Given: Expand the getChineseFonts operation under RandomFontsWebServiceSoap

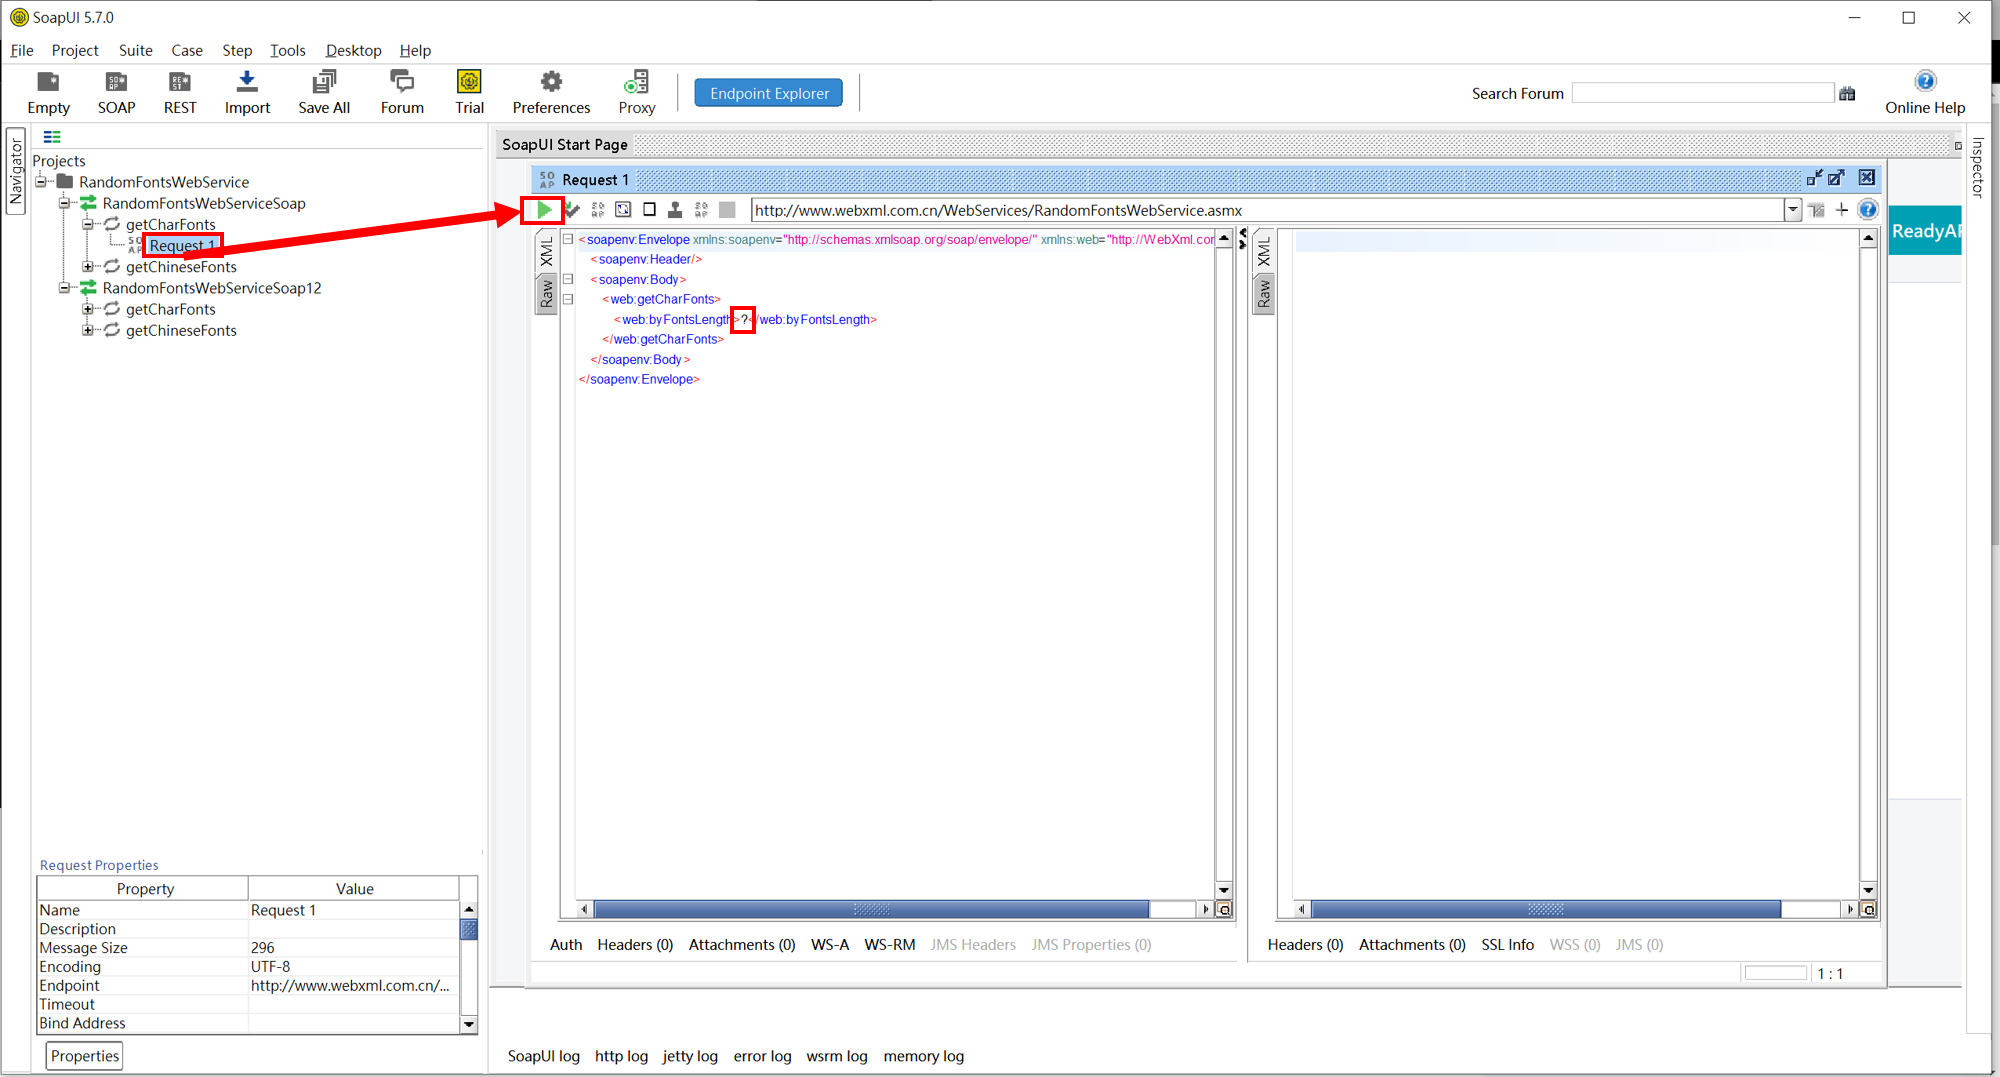Looking at the screenshot, I should [88, 267].
